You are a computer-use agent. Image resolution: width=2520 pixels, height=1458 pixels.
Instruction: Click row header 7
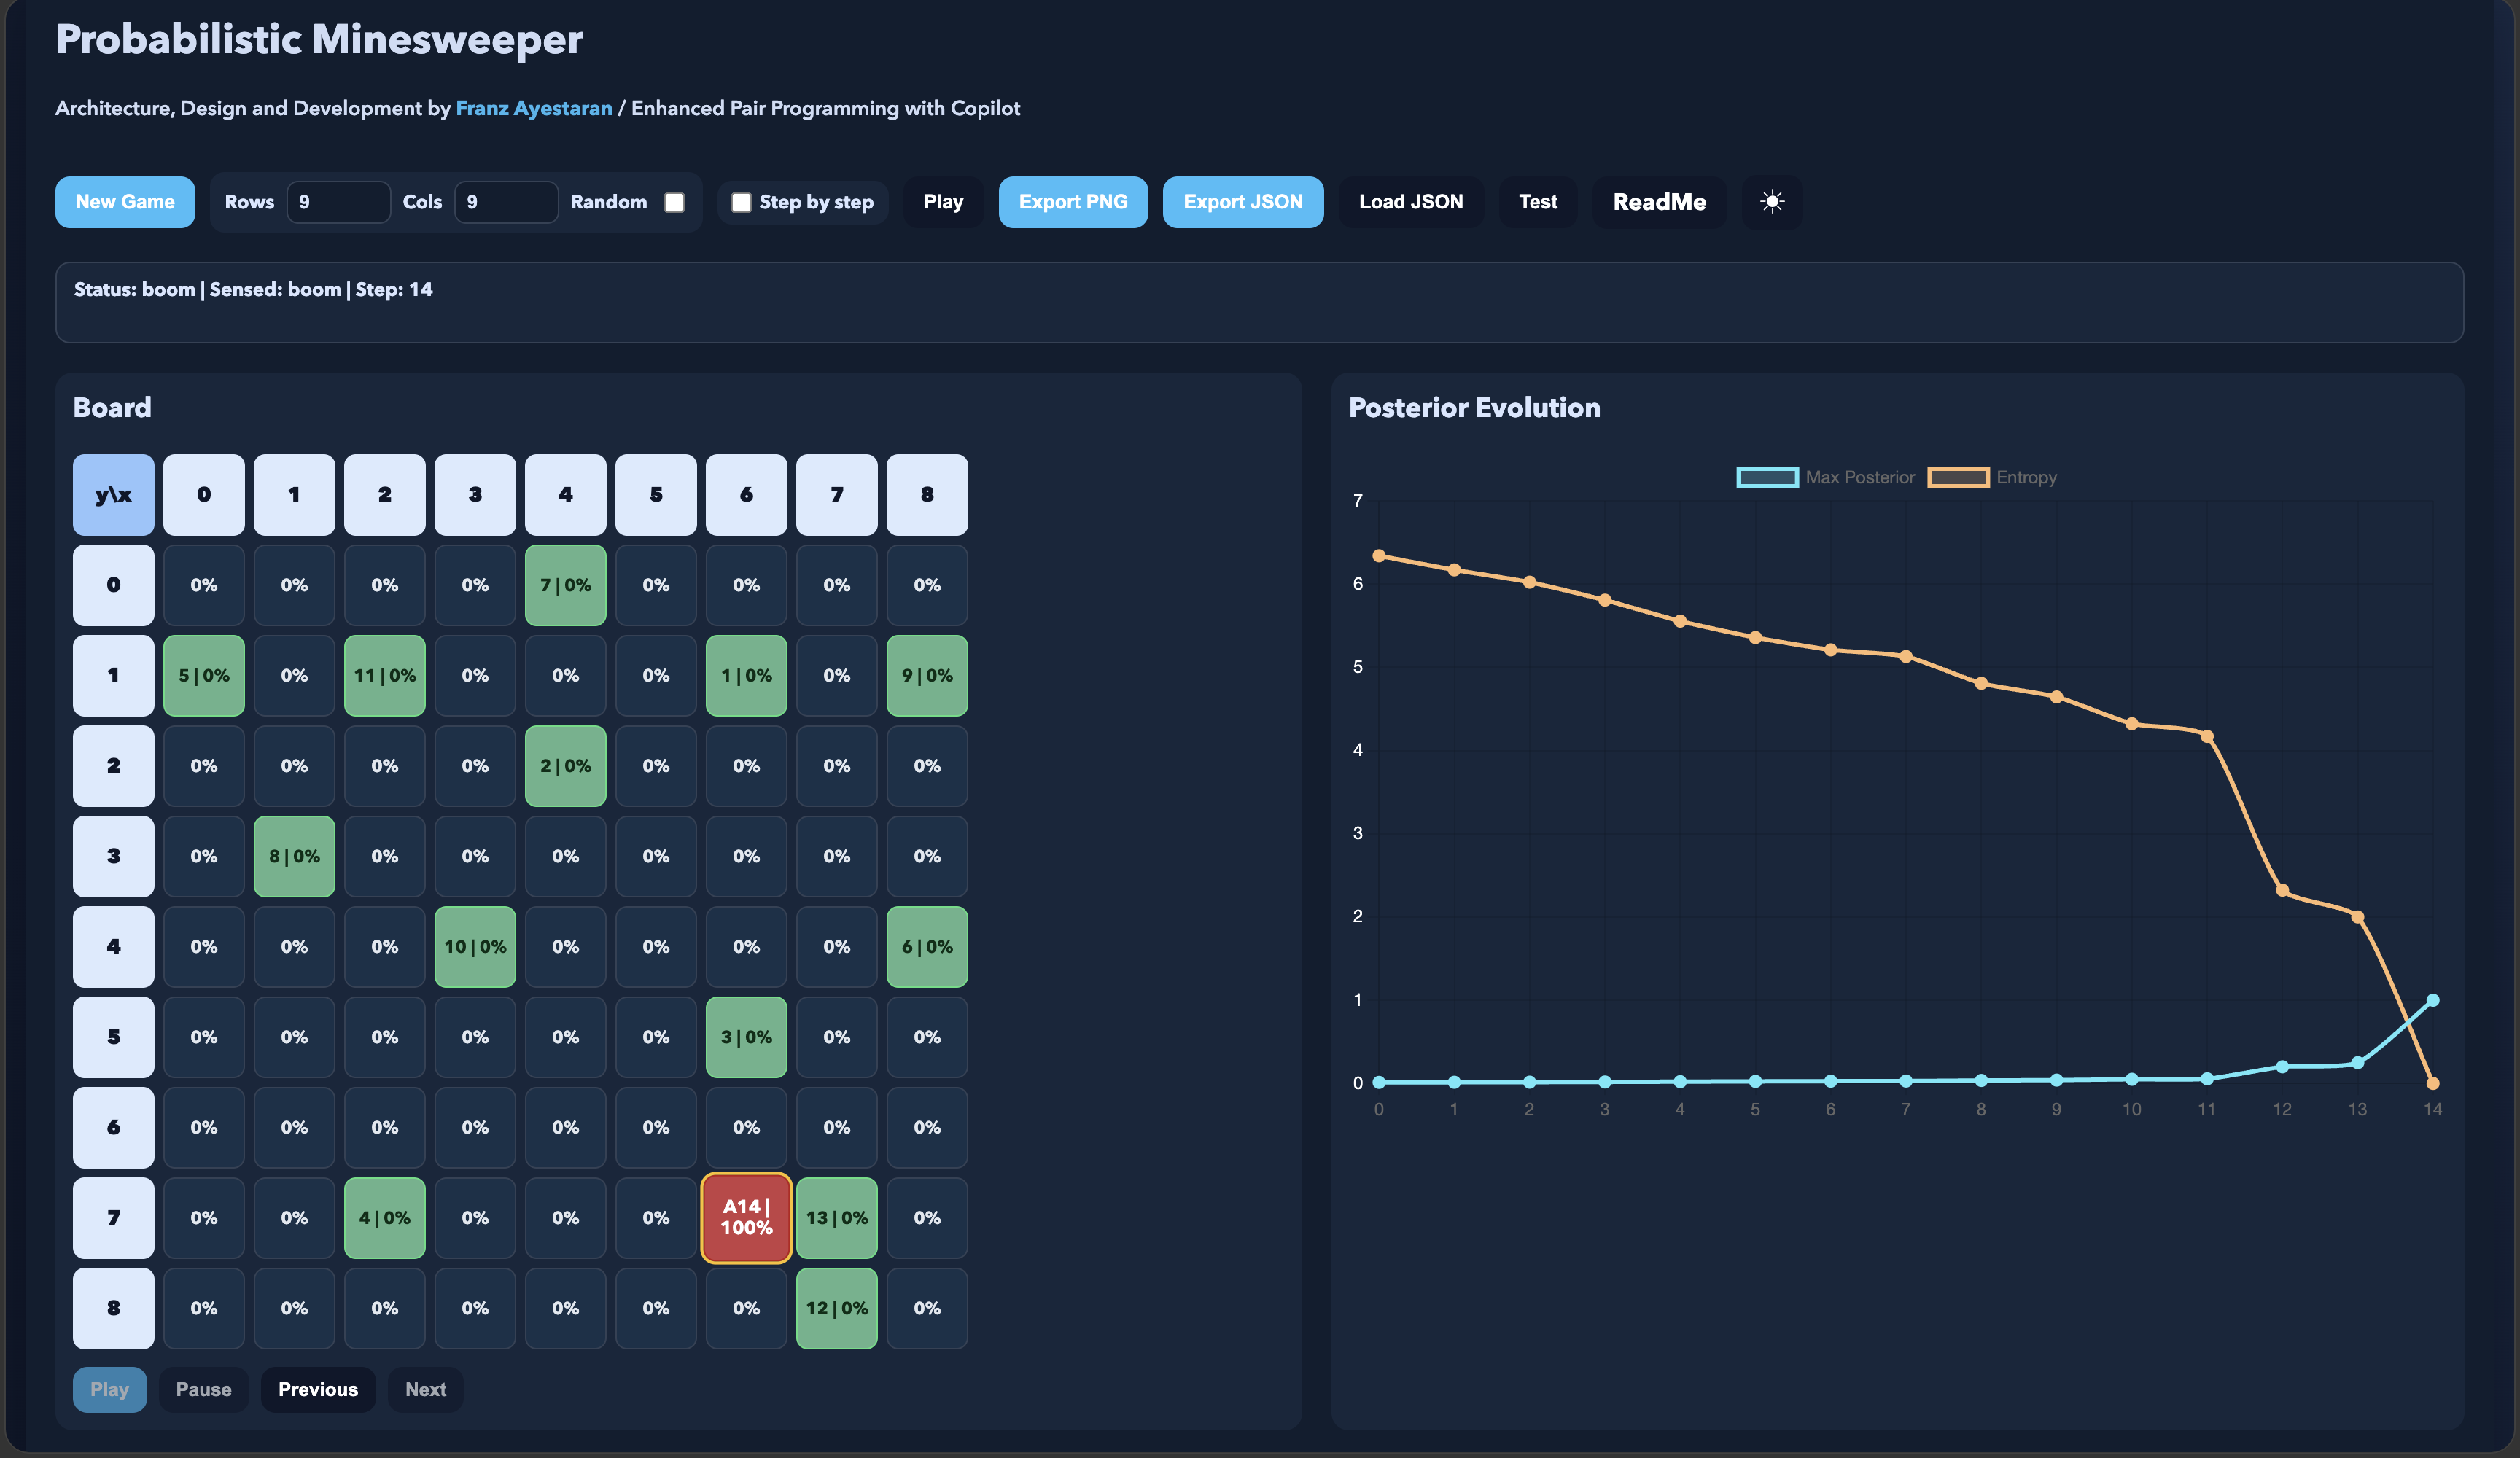coord(114,1218)
